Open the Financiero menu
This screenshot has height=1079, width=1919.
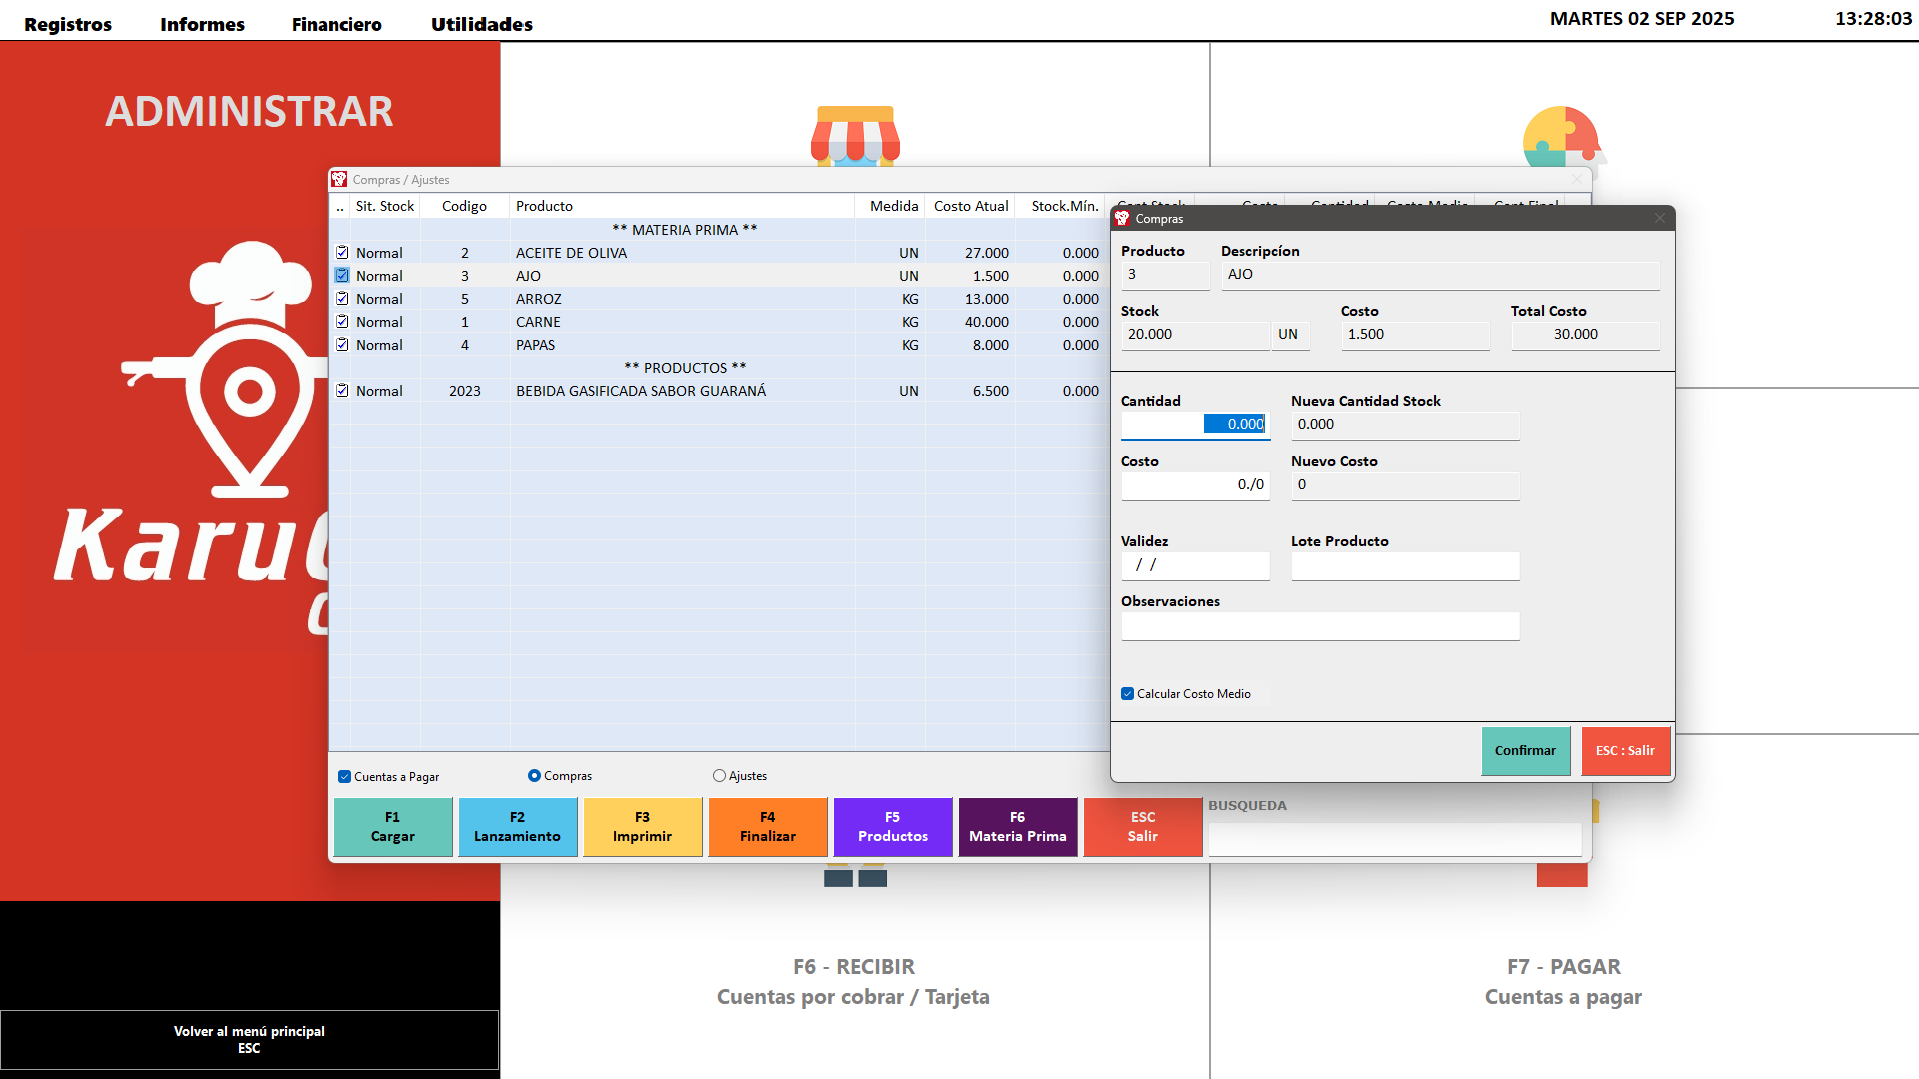pyautogui.click(x=336, y=24)
